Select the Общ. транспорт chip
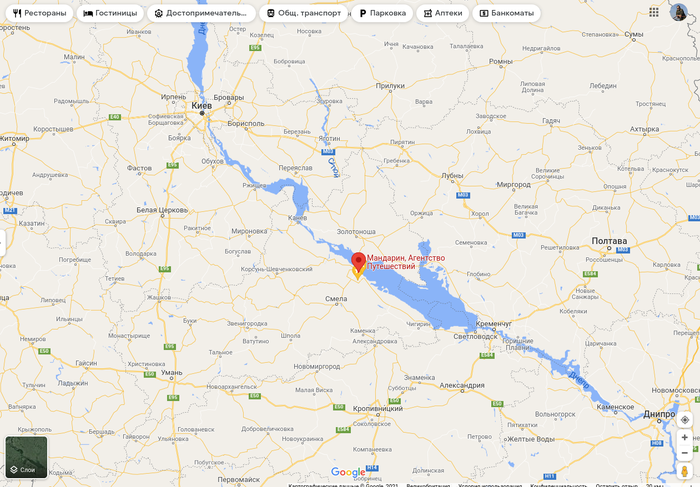 click(x=304, y=13)
